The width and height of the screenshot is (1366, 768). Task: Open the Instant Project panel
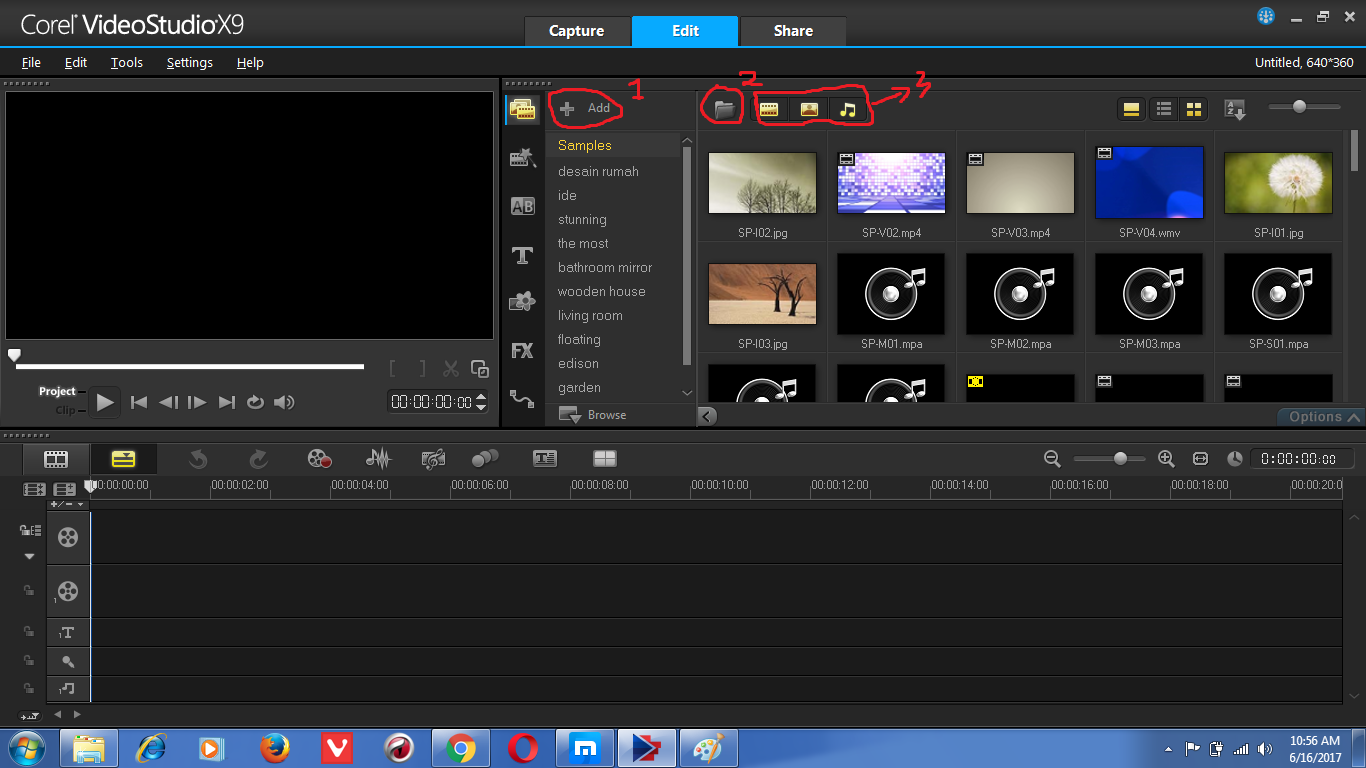(523, 158)
